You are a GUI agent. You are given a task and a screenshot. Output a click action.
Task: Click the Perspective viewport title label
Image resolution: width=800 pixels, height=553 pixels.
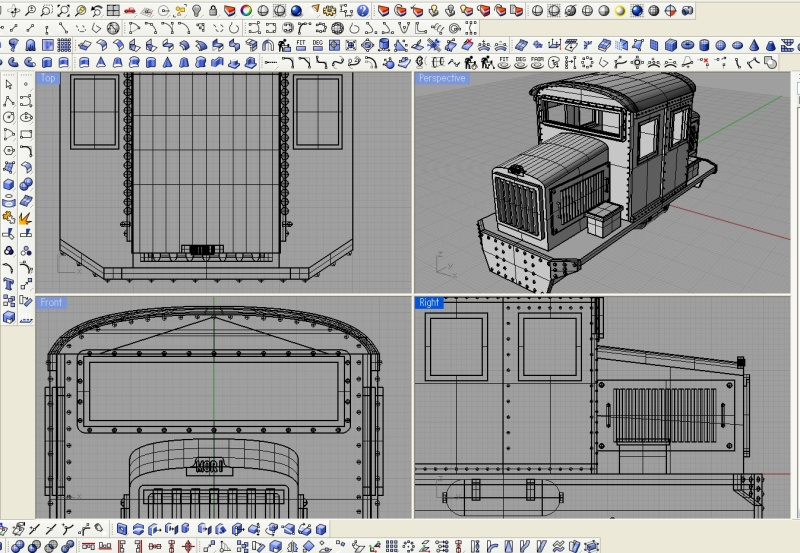[442, 78]
